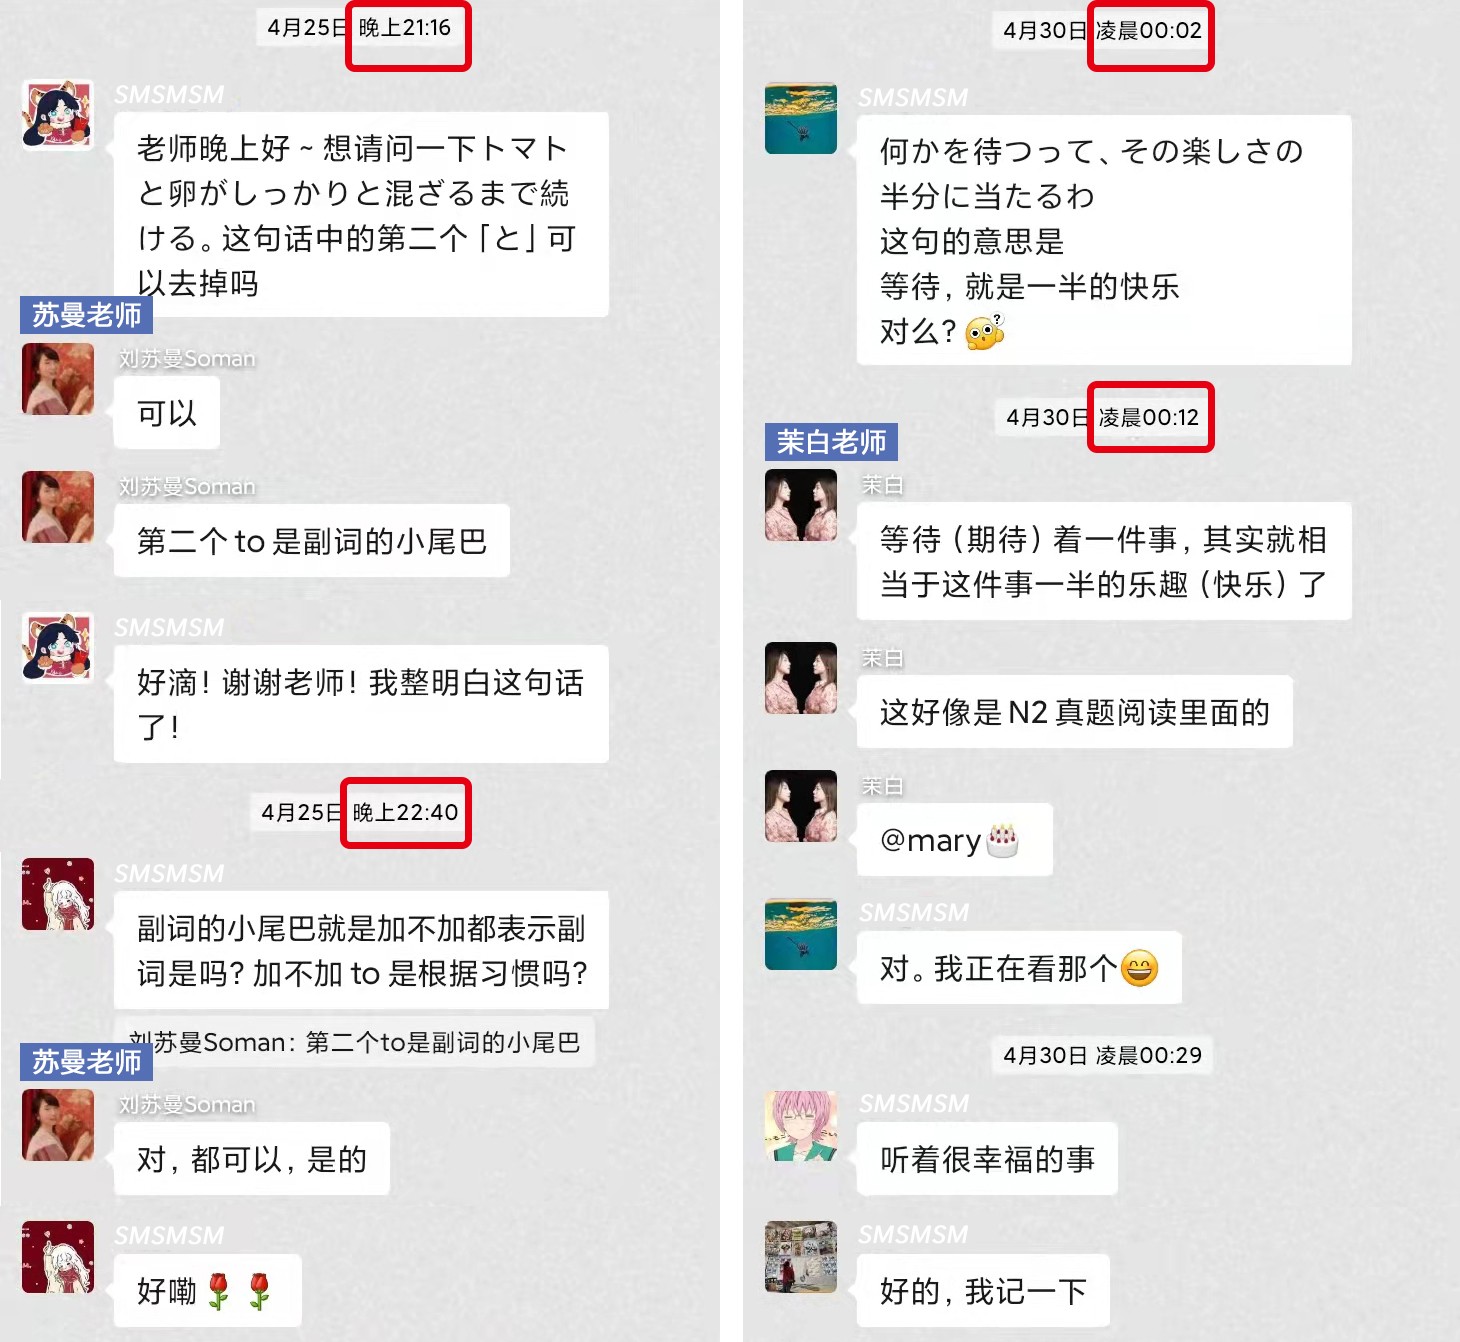Viewport: 1460px width, 1342px height.
Task: Tap the thinking face emoji after 对么？
Action: [x=985, y=332]
